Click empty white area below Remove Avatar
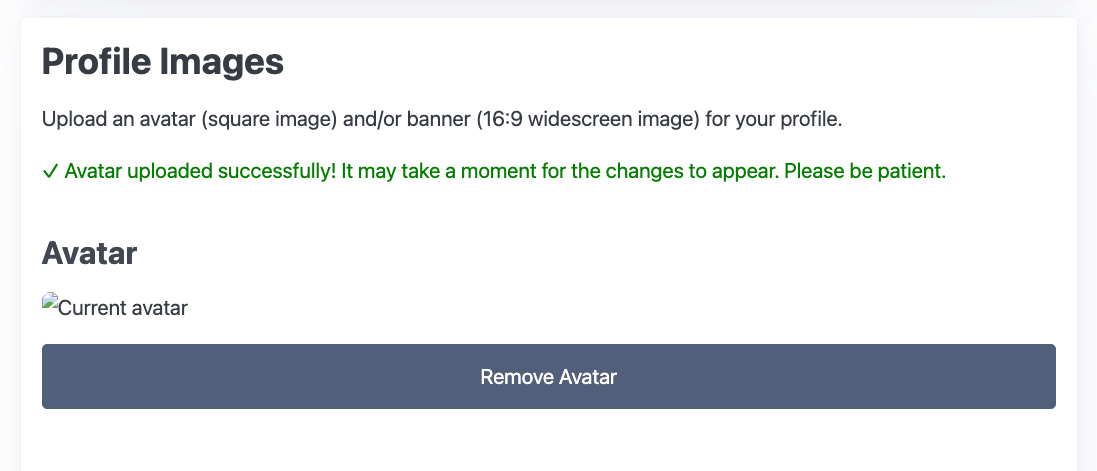The height and width of the screenshot is (471, 1097). [x=548, y=440]
